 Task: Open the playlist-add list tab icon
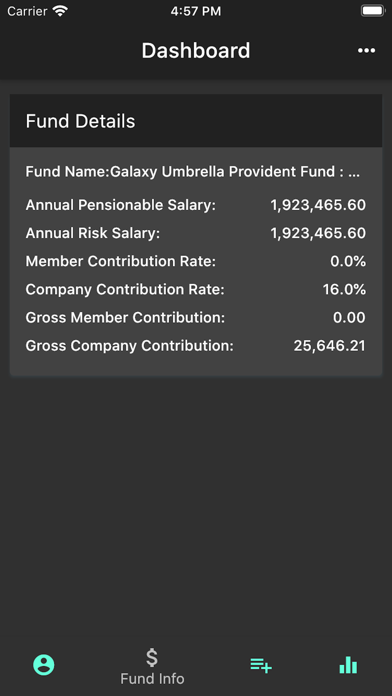coord(261,665)
